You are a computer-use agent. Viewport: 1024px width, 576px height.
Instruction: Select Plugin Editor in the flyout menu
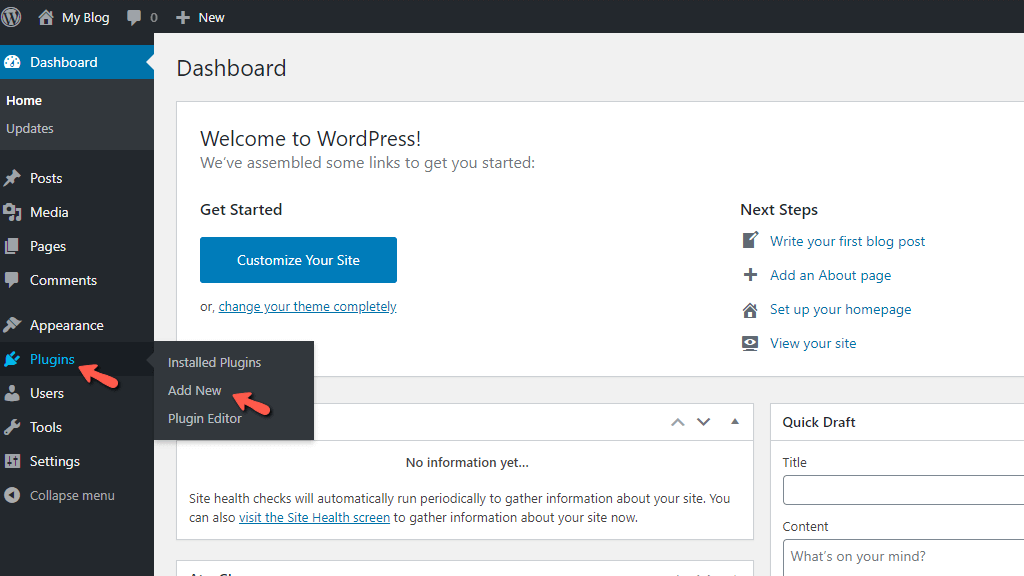pyautogui.click(x=204, y=418)
